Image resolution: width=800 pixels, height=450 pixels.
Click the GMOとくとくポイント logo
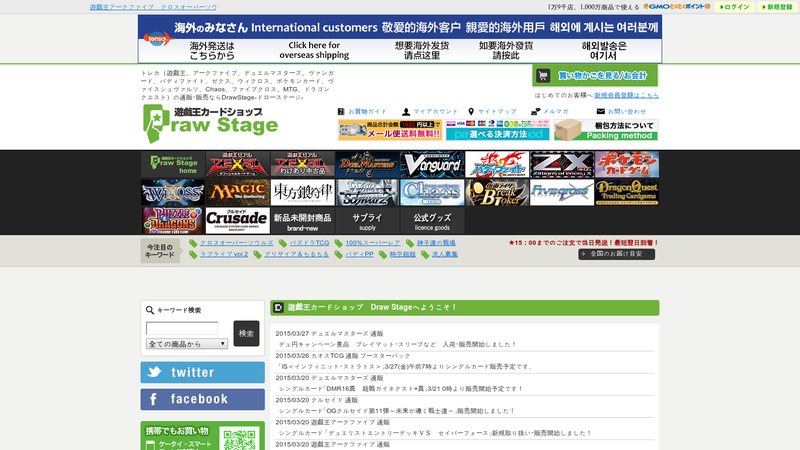coord(677,7)
